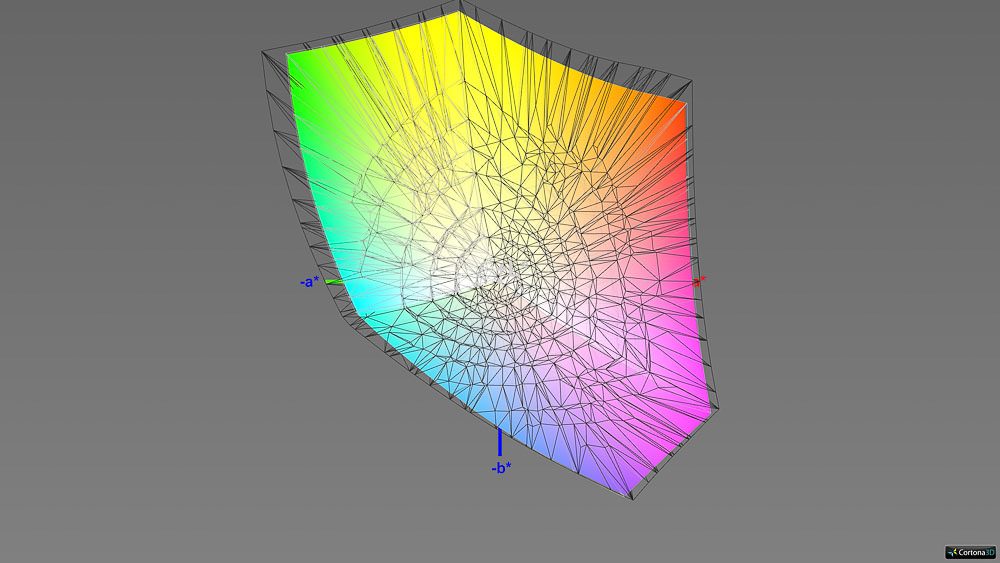Pick the violet bottom tip of gamut

point(628,490)
